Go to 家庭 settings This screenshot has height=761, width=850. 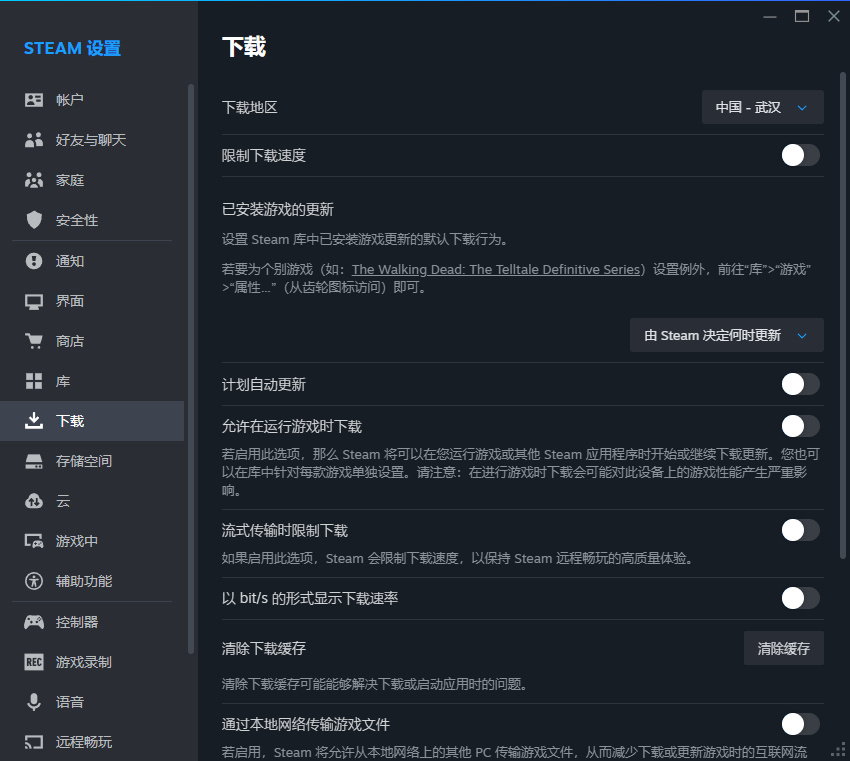92,180
